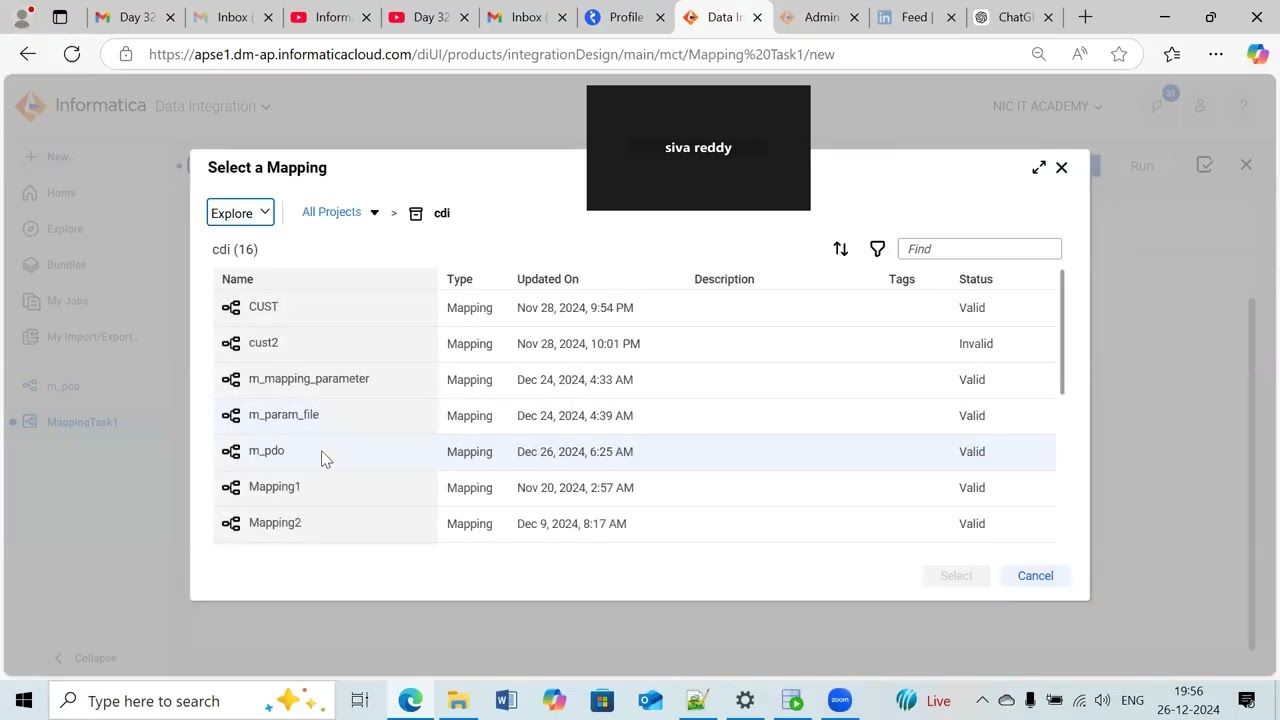The image size is (1280, 720).
Task: Open the Copilot icon in Edge
Action: click(1257, 54)
